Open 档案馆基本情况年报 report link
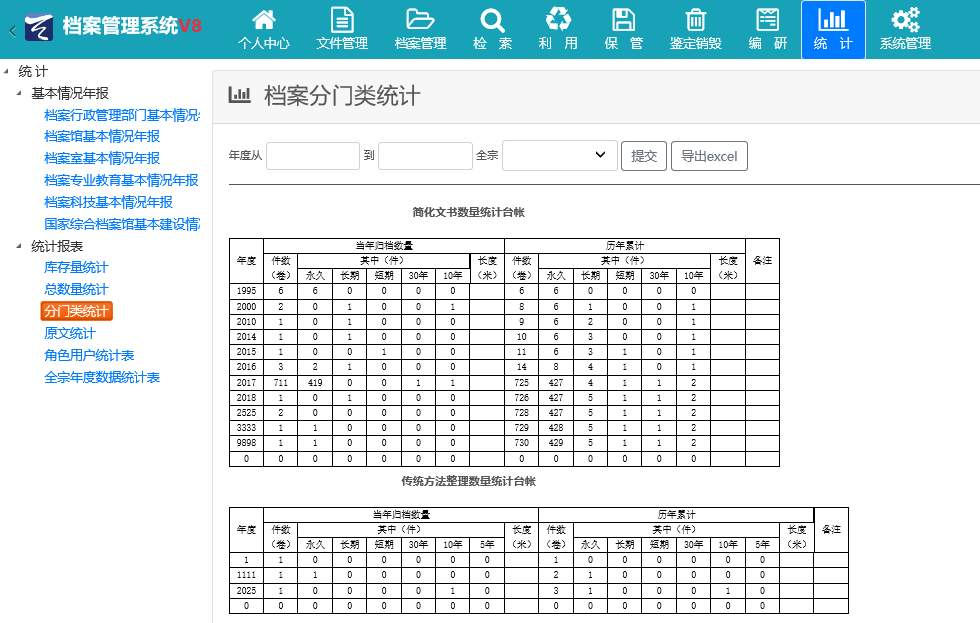Image resolution: width=980 pixels, height=623 pixels. [x=102, y=136]
